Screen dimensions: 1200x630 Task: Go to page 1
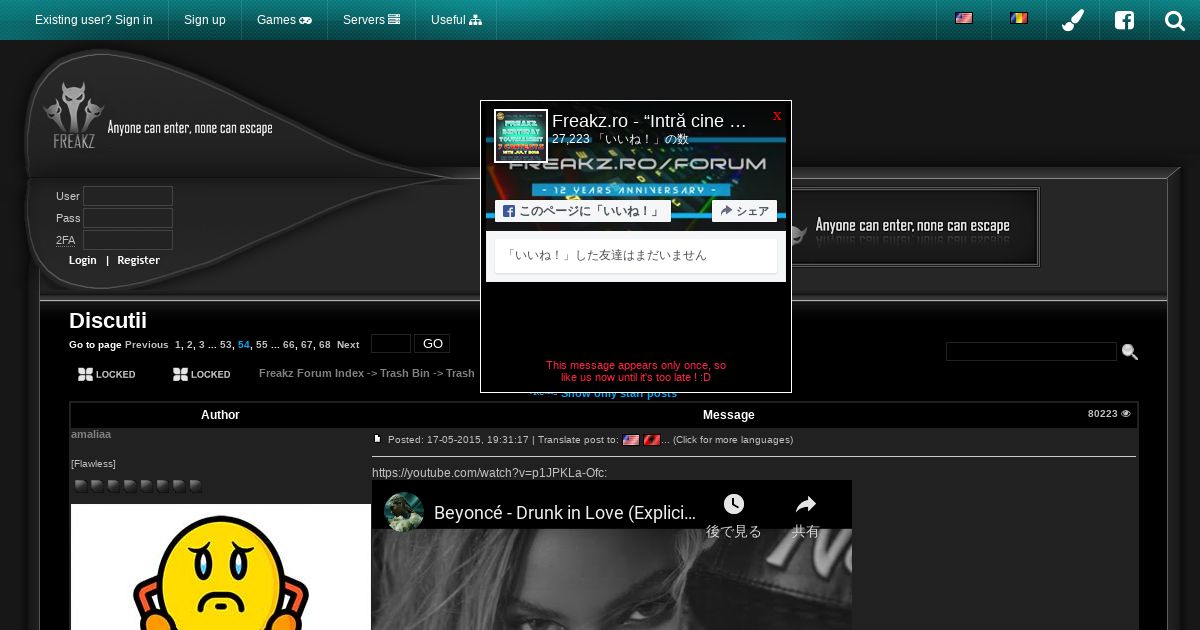pos(178,345)
